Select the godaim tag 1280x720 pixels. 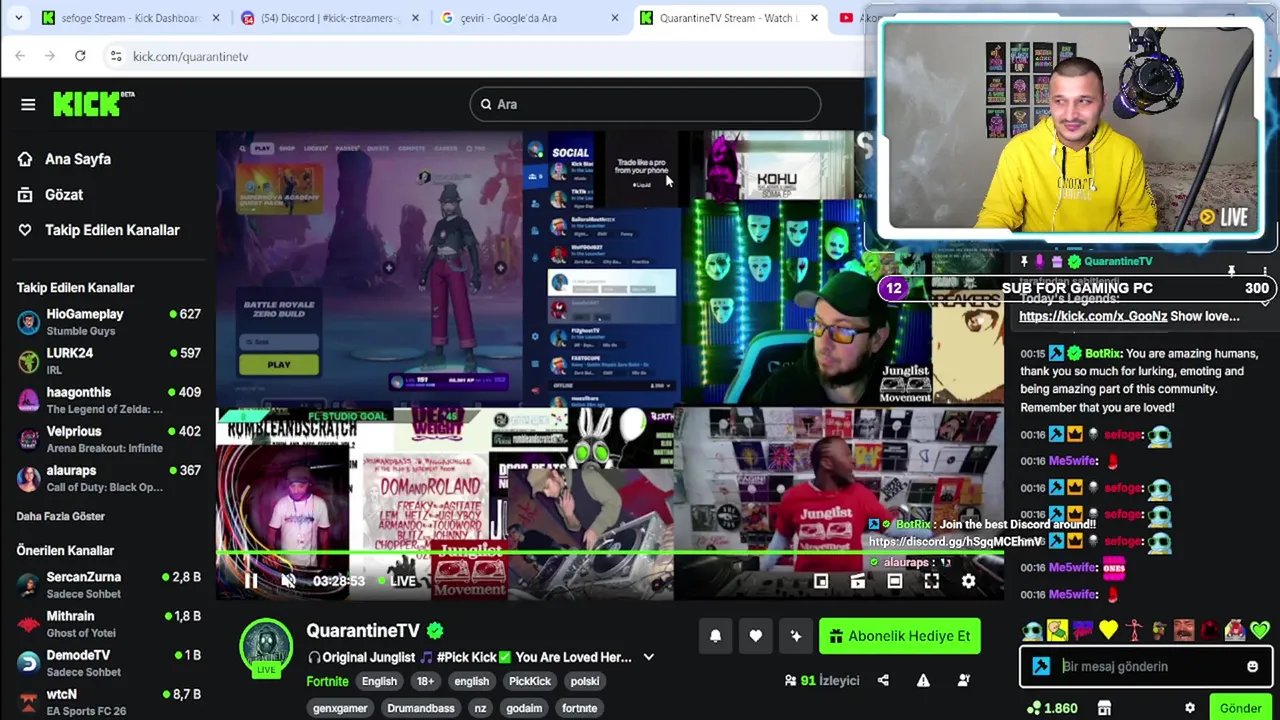(x=524, y=708)
